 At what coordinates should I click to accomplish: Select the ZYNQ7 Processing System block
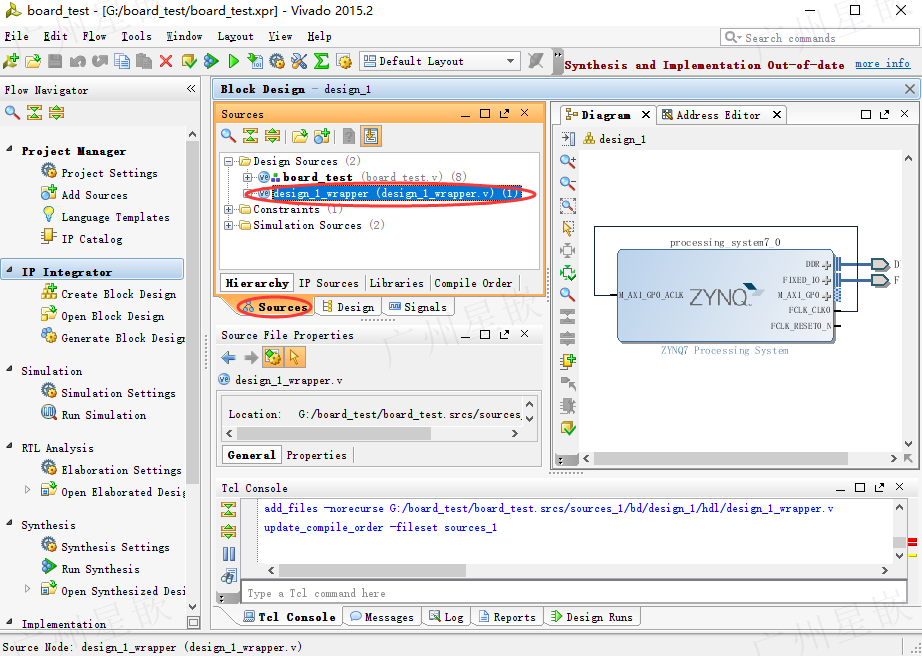click(x=726, y=296)
